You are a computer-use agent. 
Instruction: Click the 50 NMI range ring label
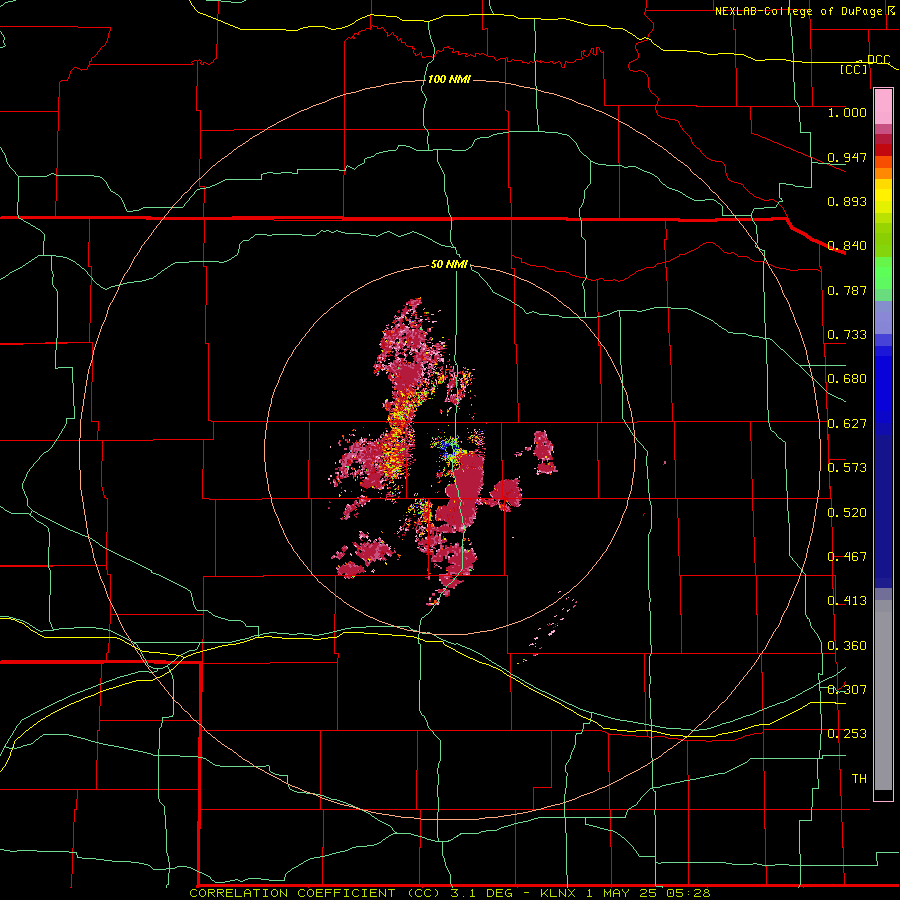point(449,264)
